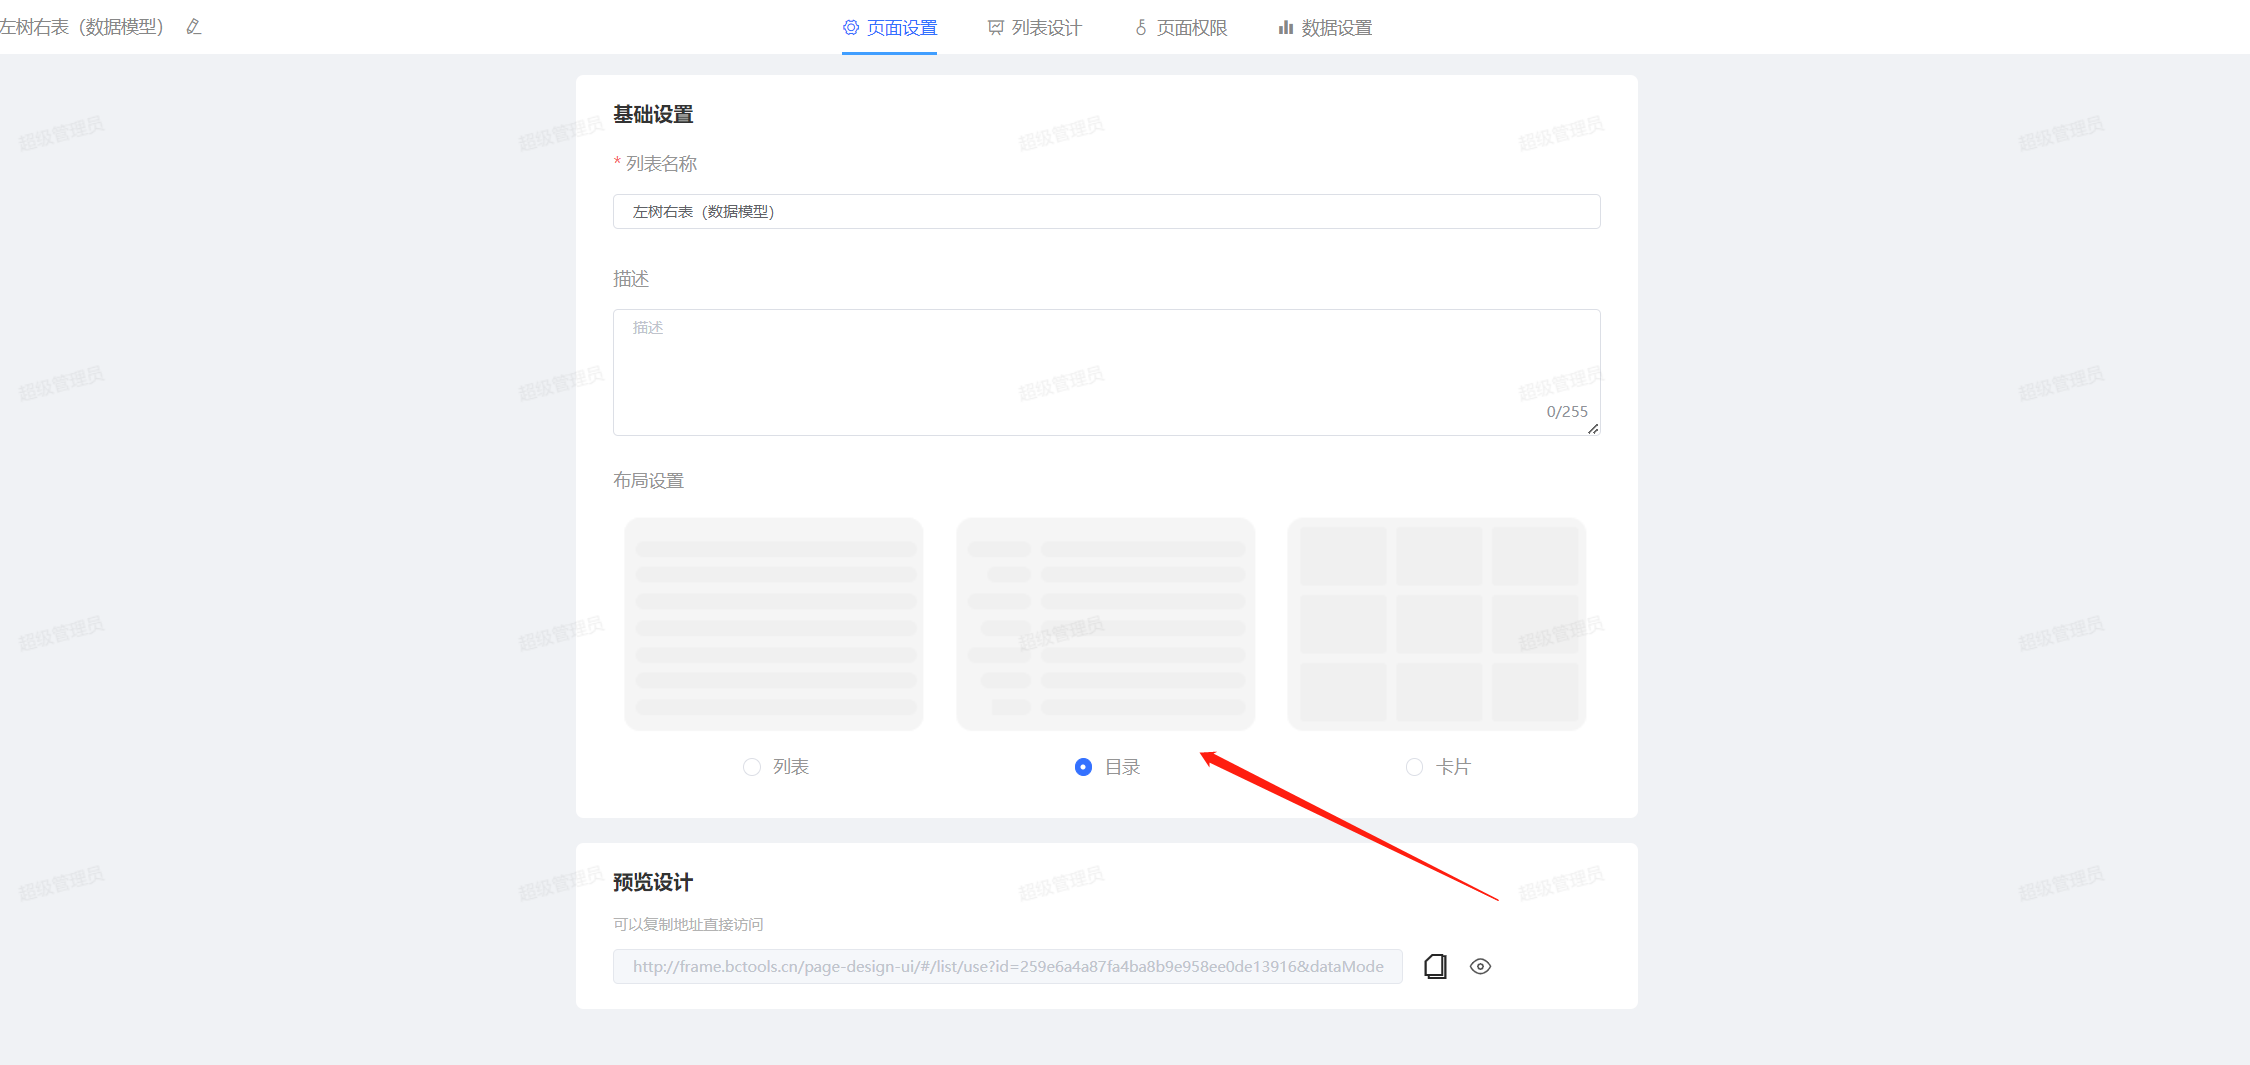Click into the 描述 textarea
The height and width of the screenshot is (1065, 2250).
pos(1106,372)
